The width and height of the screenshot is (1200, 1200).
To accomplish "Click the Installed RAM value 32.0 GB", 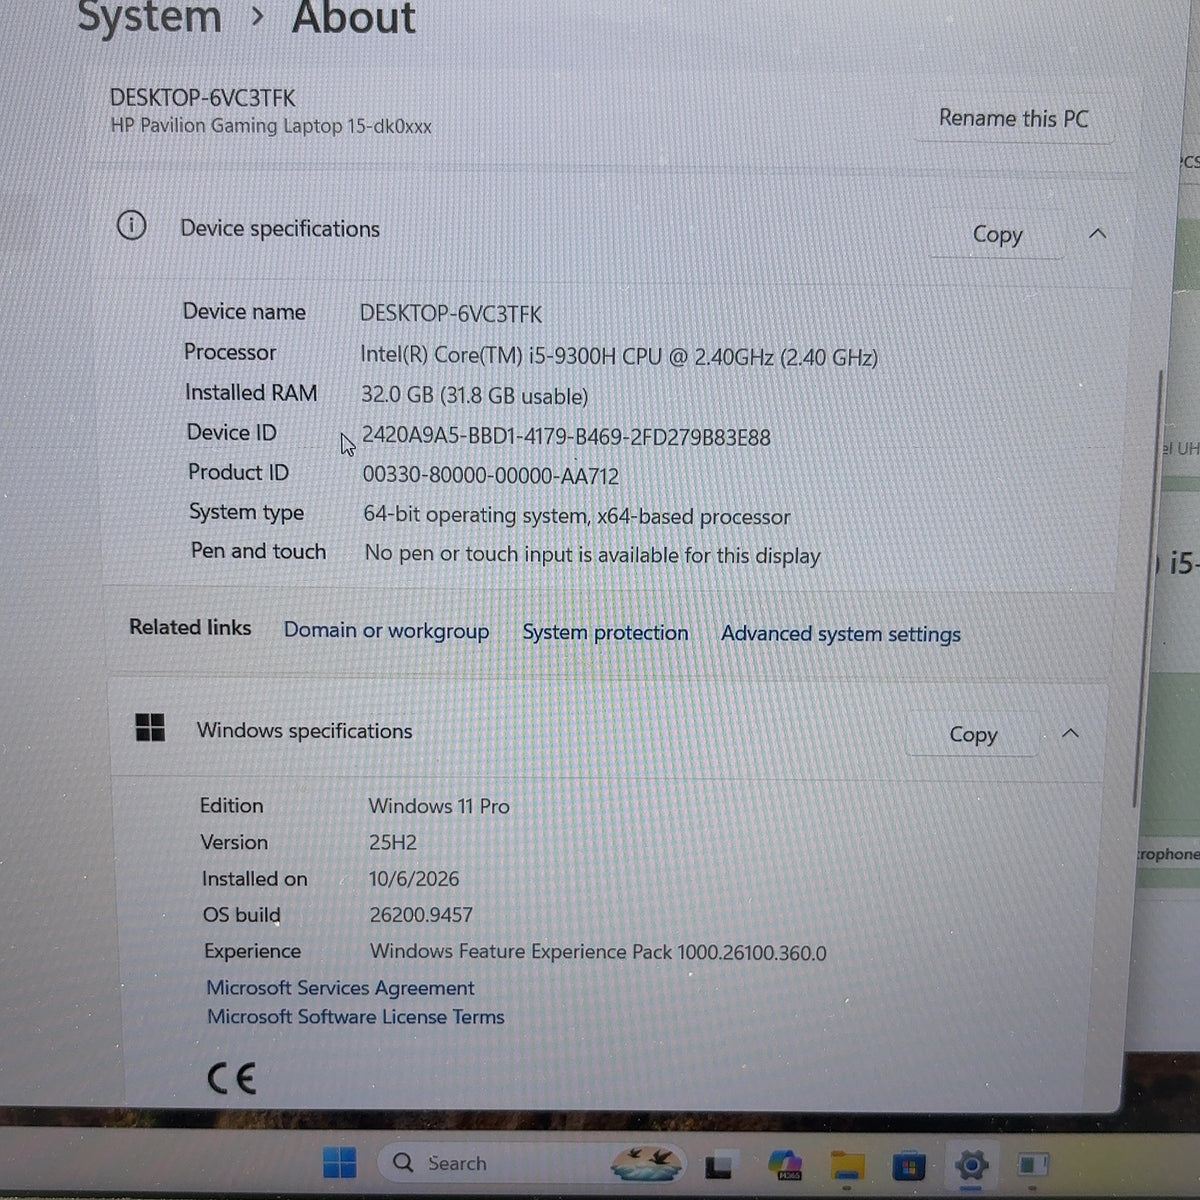I will 474,395.
